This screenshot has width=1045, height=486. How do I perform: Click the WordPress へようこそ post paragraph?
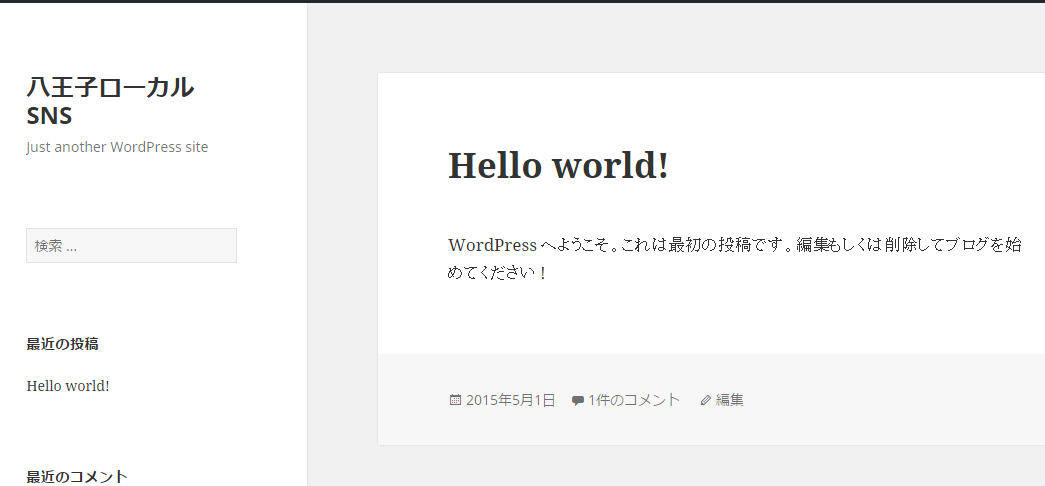click(735, 245)
